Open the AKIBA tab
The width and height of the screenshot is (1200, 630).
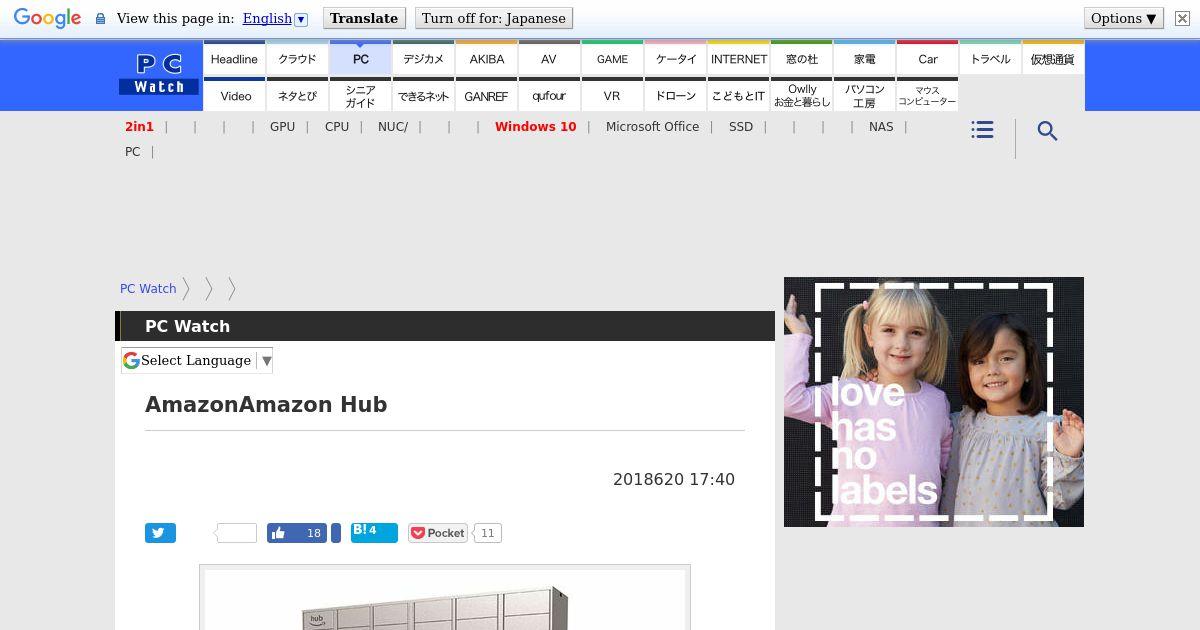point(486,59)
